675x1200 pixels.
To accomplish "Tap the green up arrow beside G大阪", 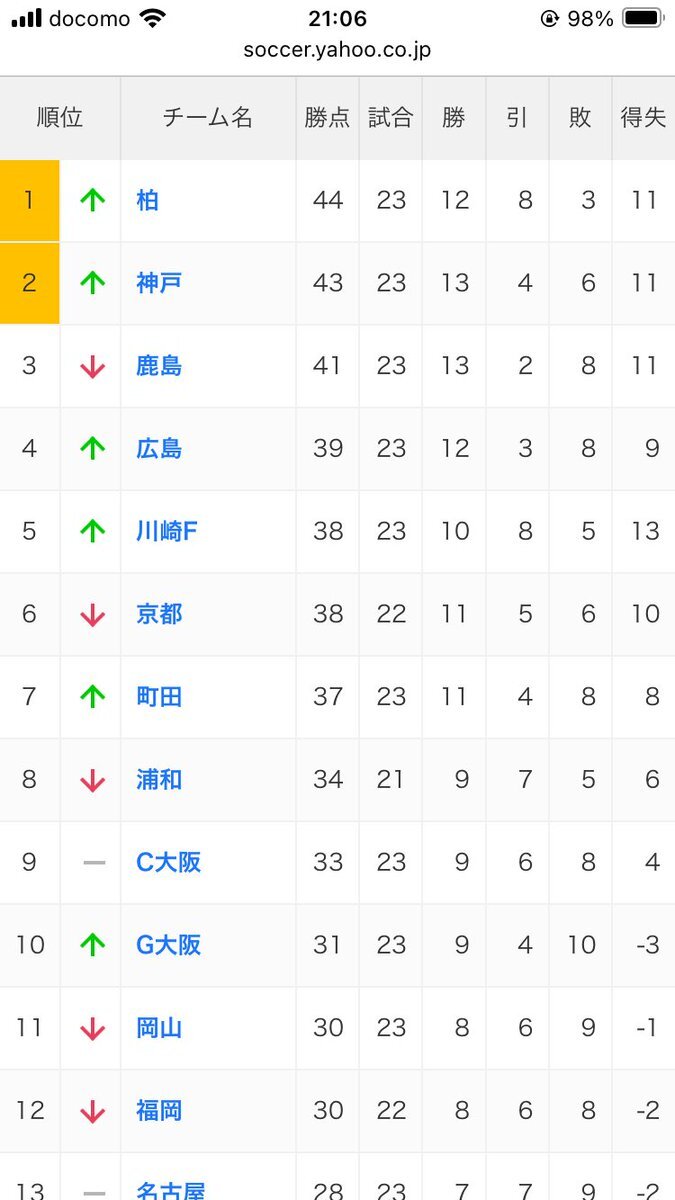I will click(x=92, y=944).
